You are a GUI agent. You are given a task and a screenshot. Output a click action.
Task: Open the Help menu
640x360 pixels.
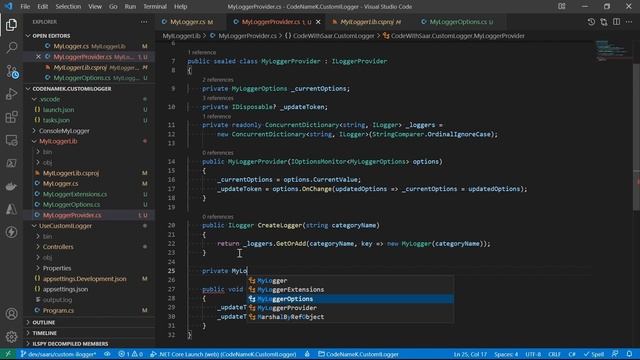click(x=180, y=7)
